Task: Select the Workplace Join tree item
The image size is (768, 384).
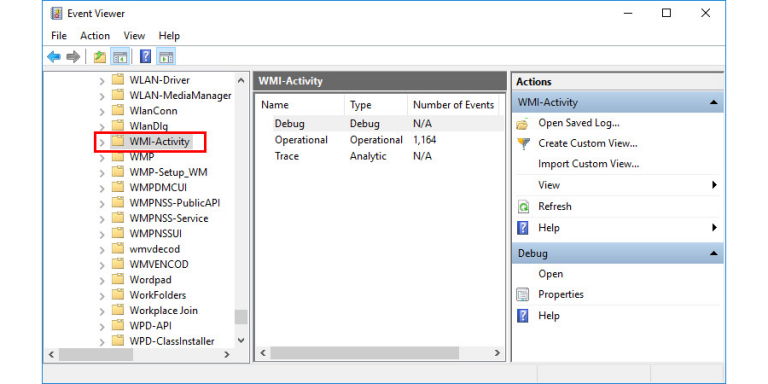Action: click(164, 311)
